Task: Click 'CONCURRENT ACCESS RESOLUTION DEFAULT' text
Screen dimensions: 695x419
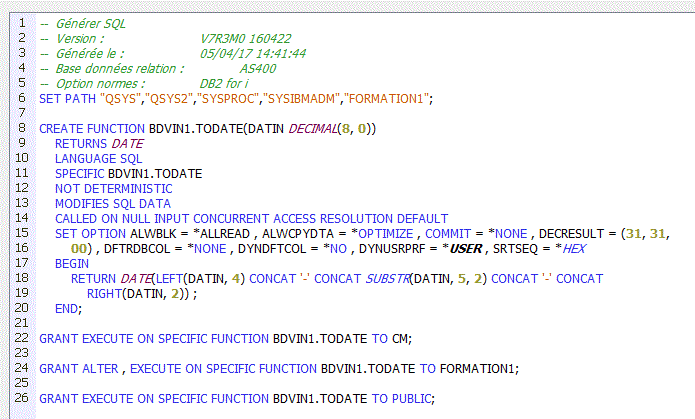Action: tap(321, 219)
